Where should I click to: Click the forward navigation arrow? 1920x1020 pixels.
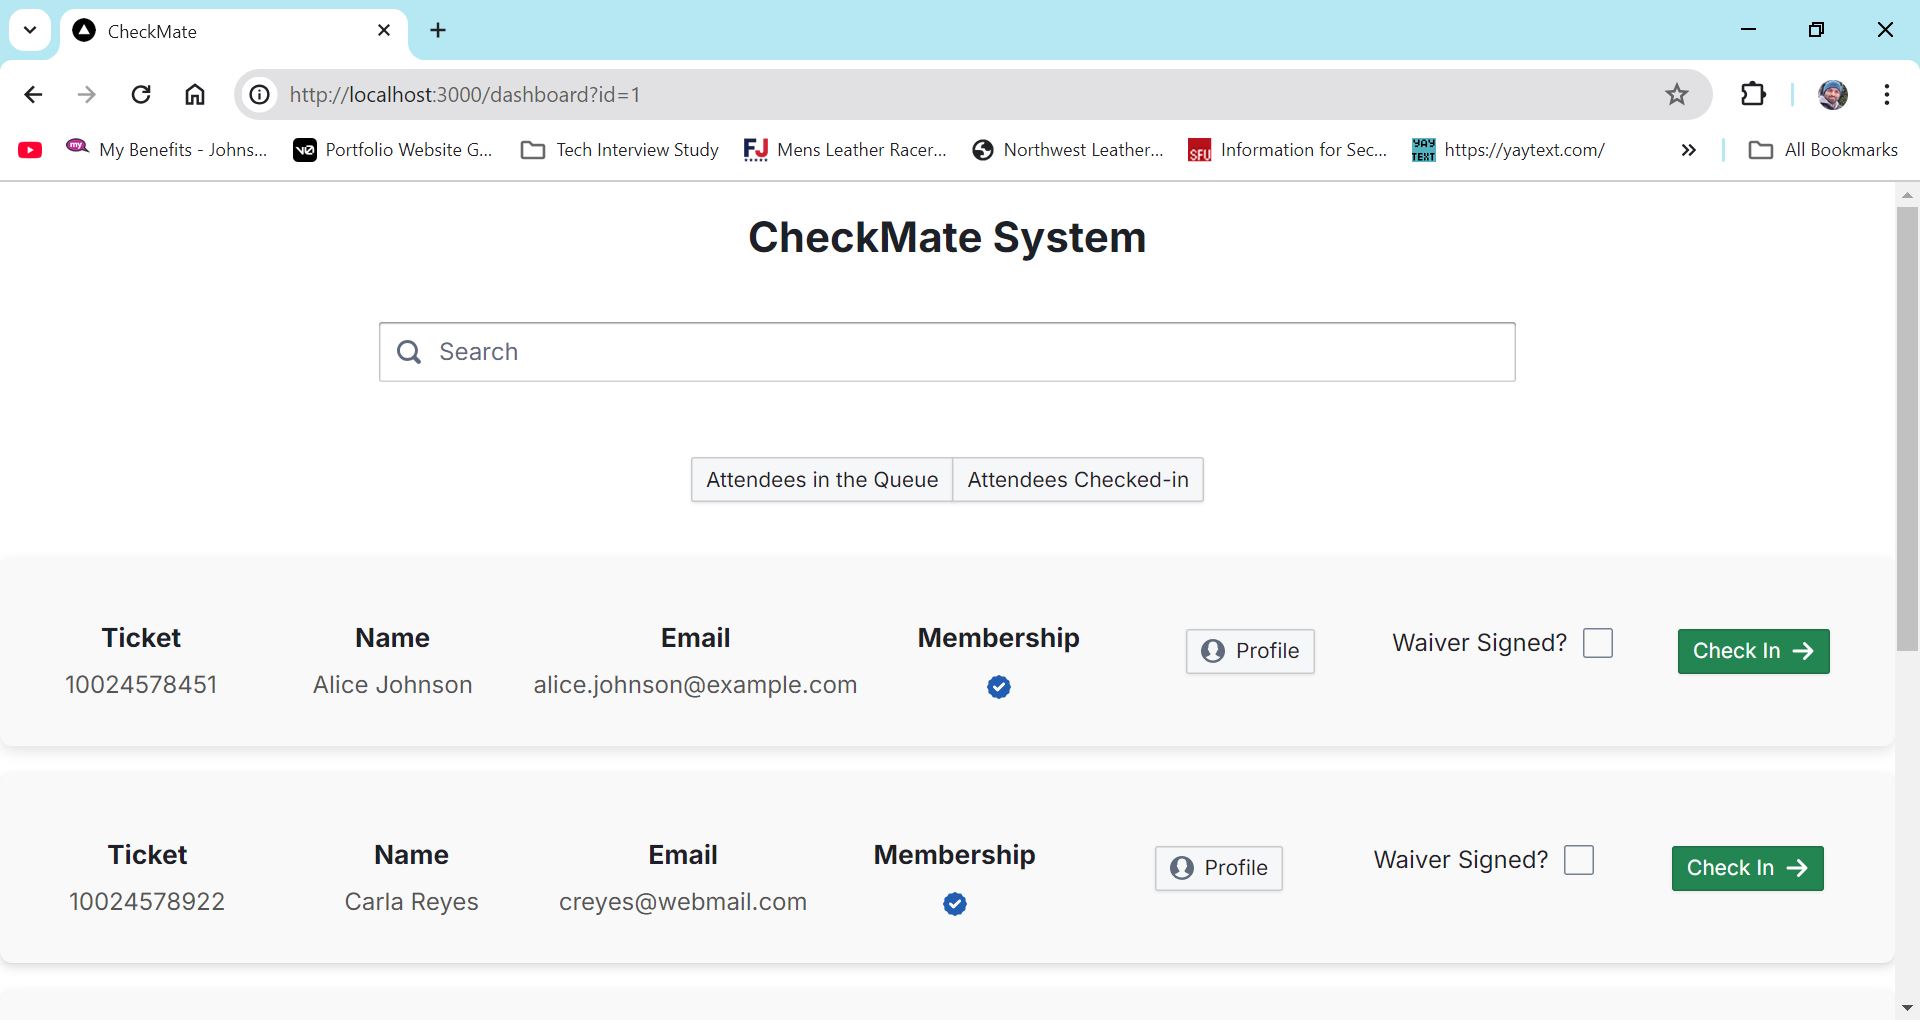coord(87,94)
